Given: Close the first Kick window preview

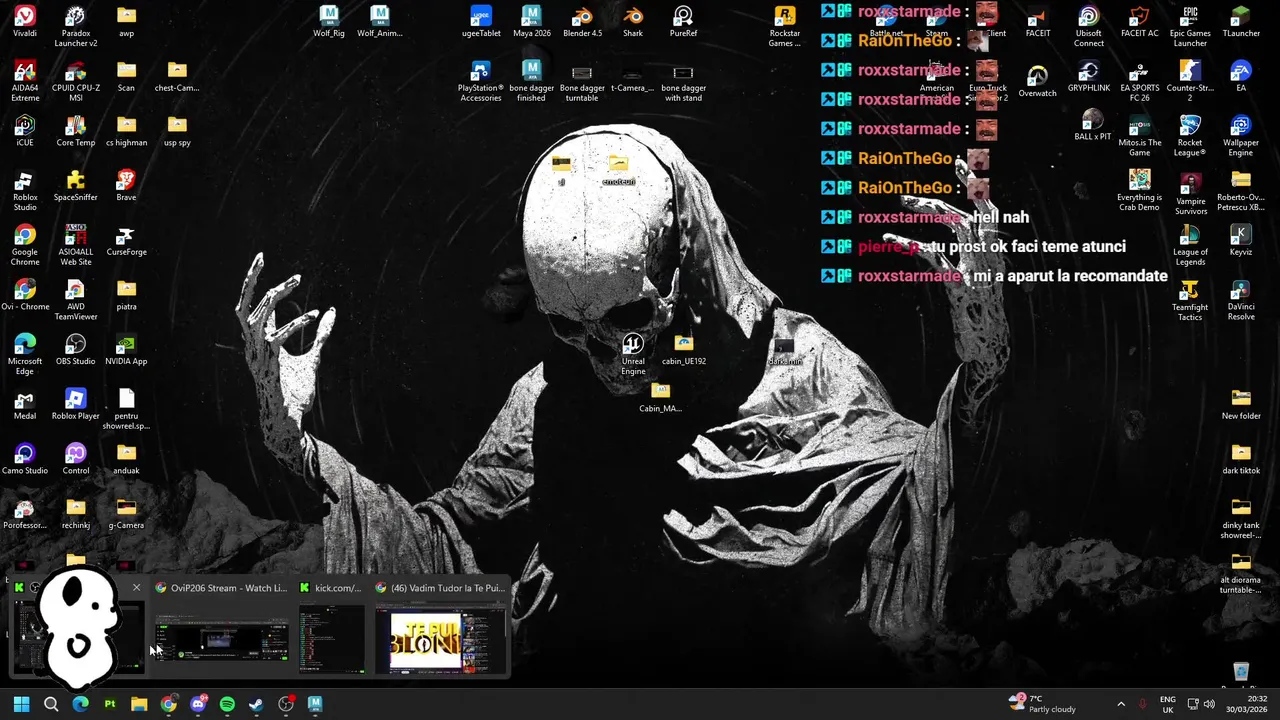Looking at the screenshot, I should [136, 588].
